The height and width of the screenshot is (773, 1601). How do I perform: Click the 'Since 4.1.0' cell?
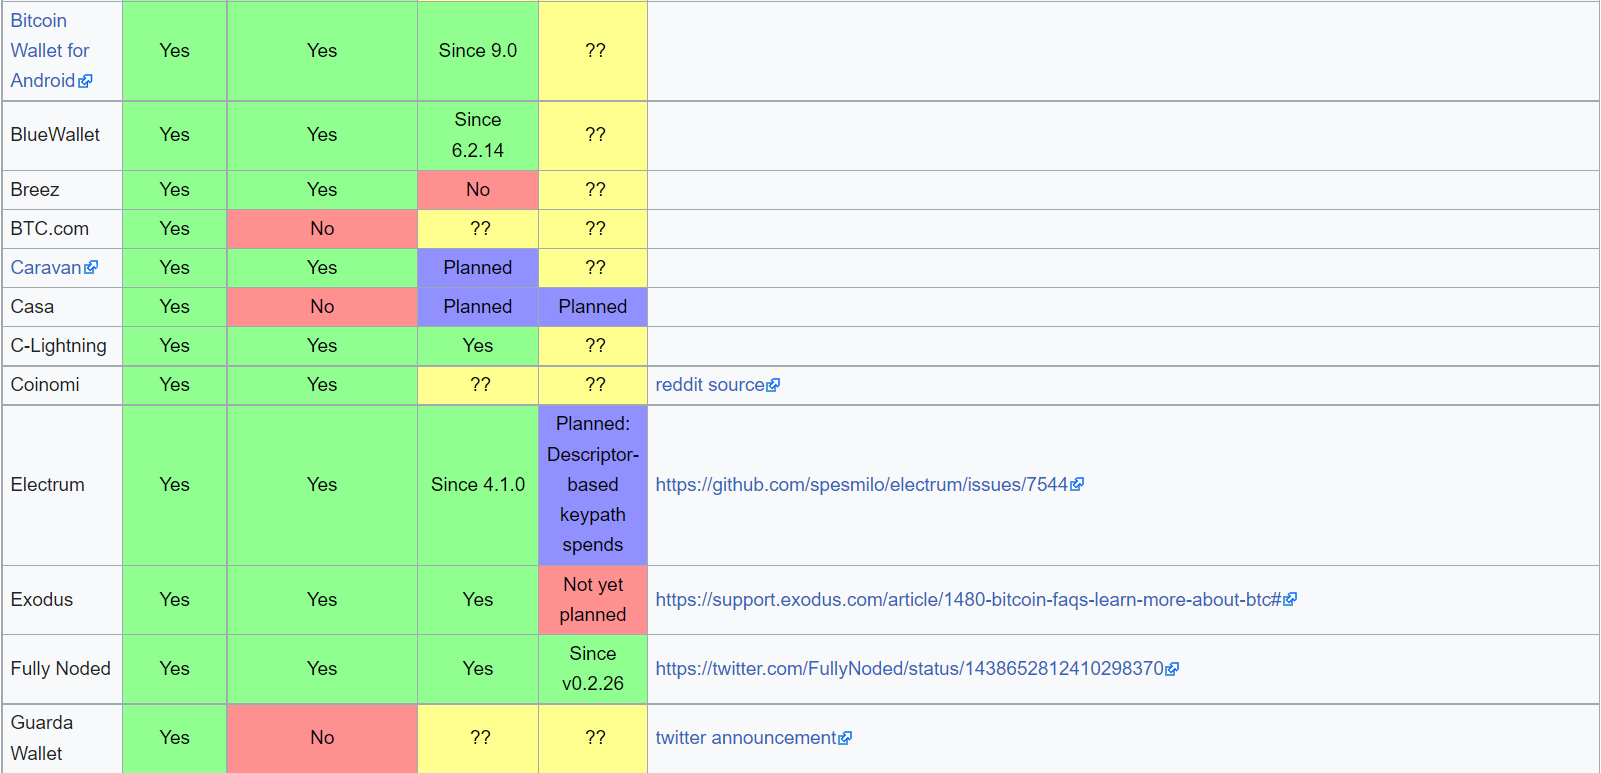478,485
